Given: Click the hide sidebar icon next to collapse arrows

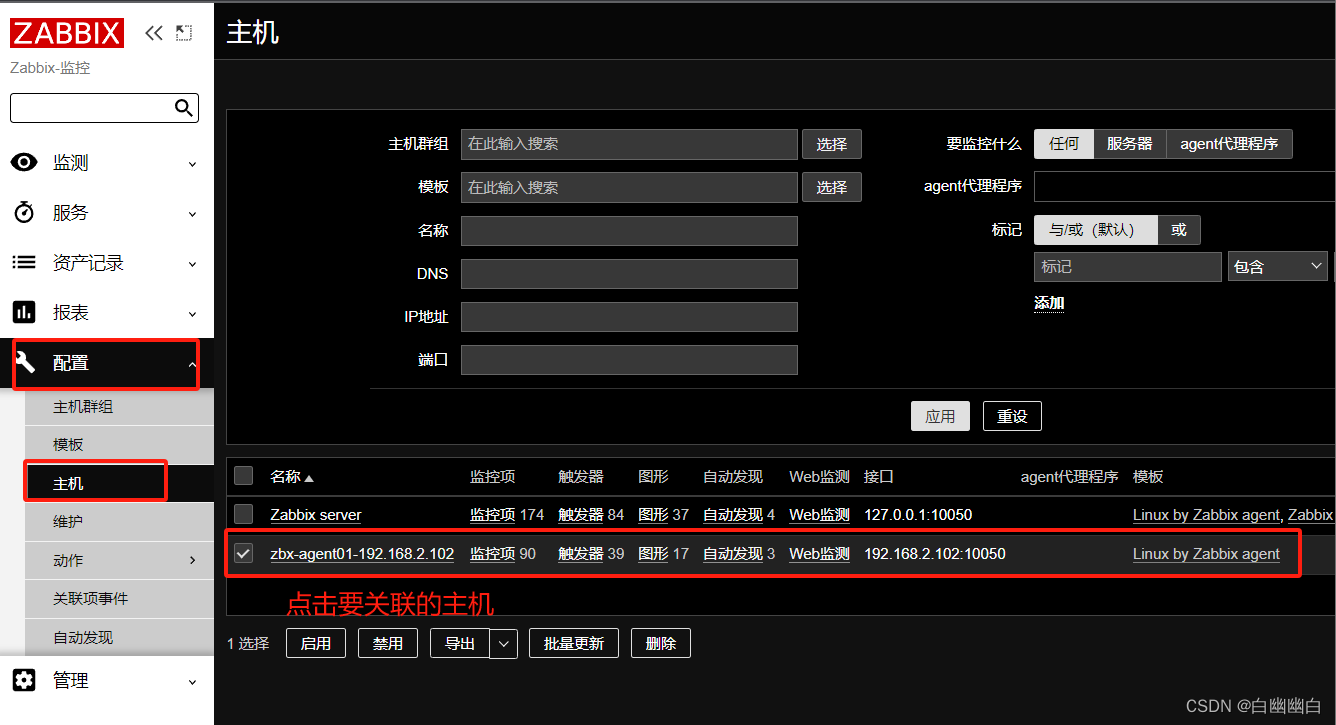Looking at the screenshot, I should (184, 33).
